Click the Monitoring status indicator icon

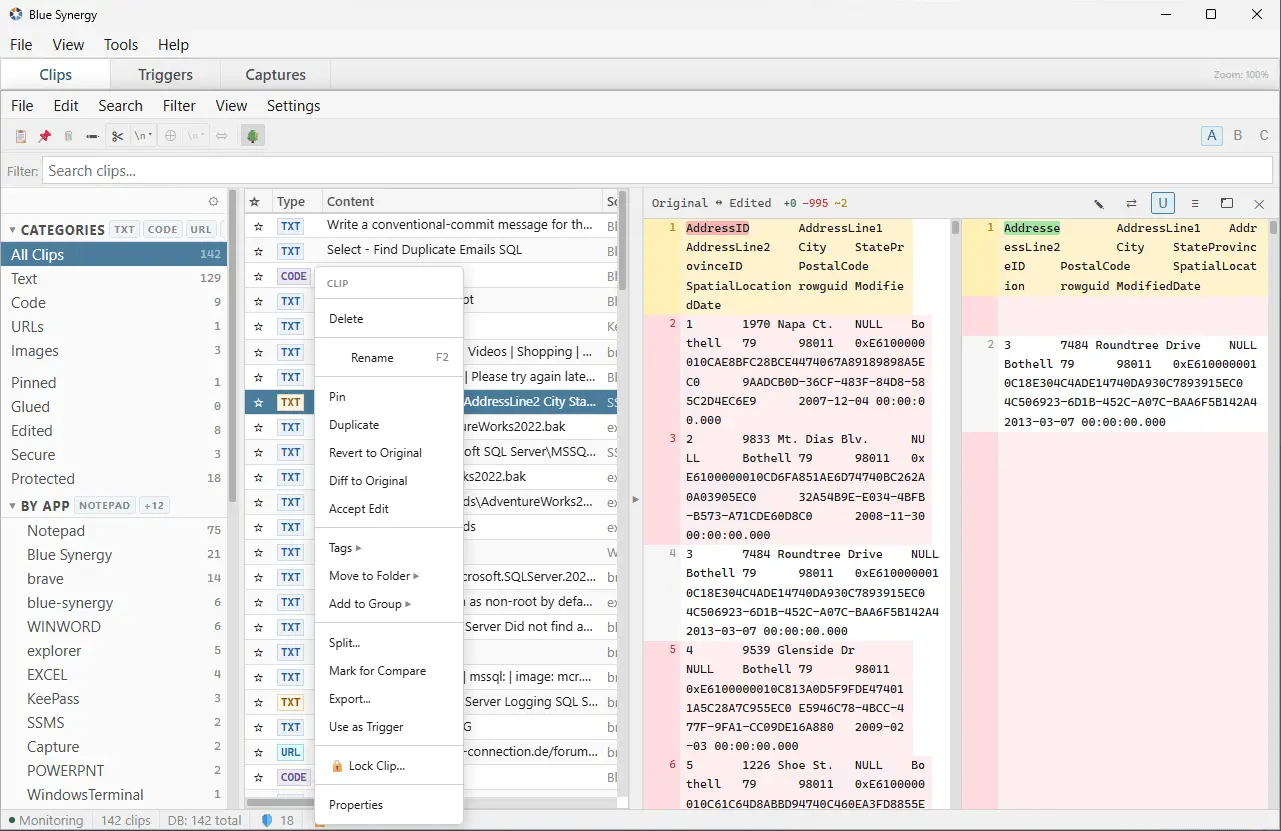pyautogui.click(x=10, y=820)
